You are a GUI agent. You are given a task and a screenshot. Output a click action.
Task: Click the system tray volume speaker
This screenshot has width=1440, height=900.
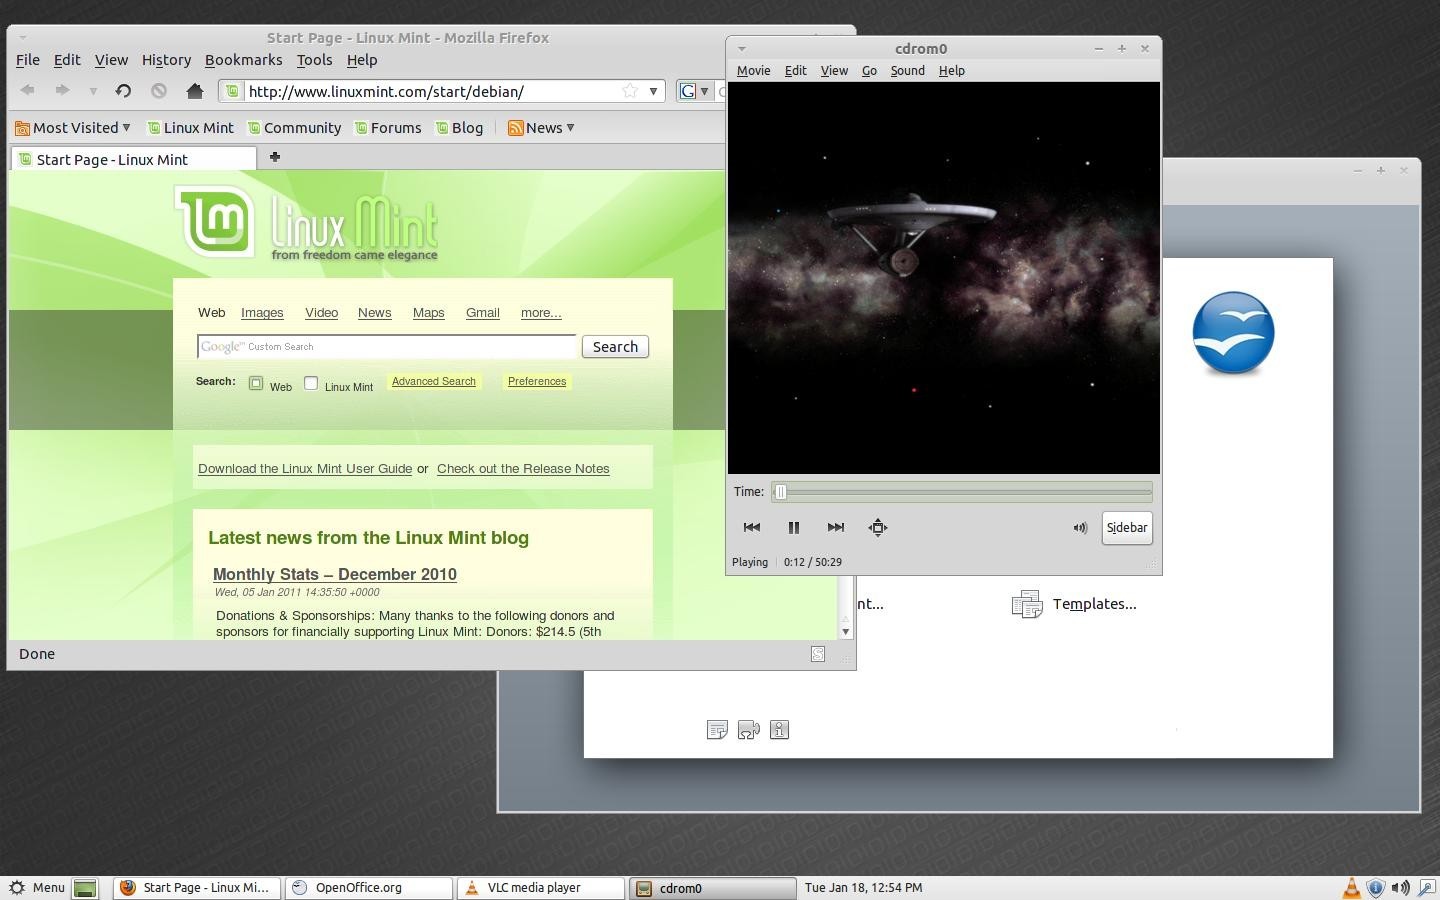[x=1400, y=887]
